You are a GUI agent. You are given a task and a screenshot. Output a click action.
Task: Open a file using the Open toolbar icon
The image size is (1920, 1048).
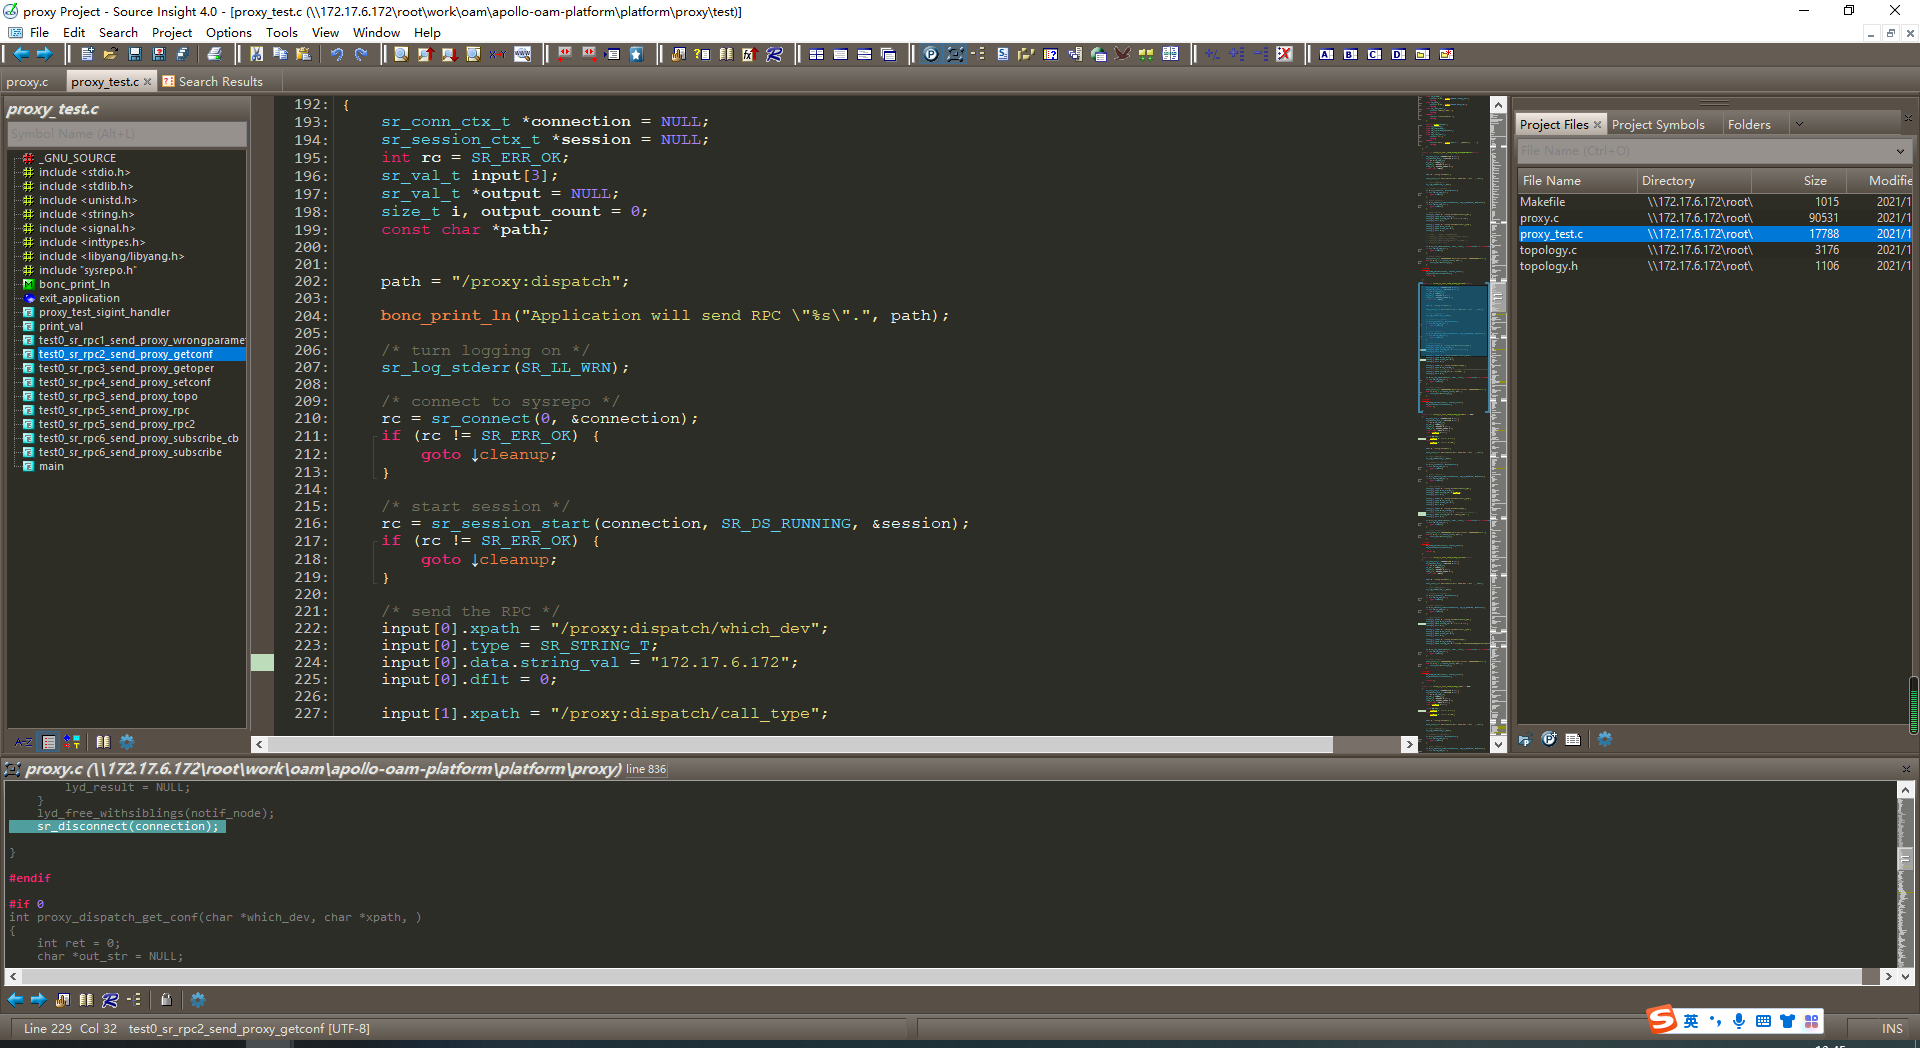[x=111, y=54]
